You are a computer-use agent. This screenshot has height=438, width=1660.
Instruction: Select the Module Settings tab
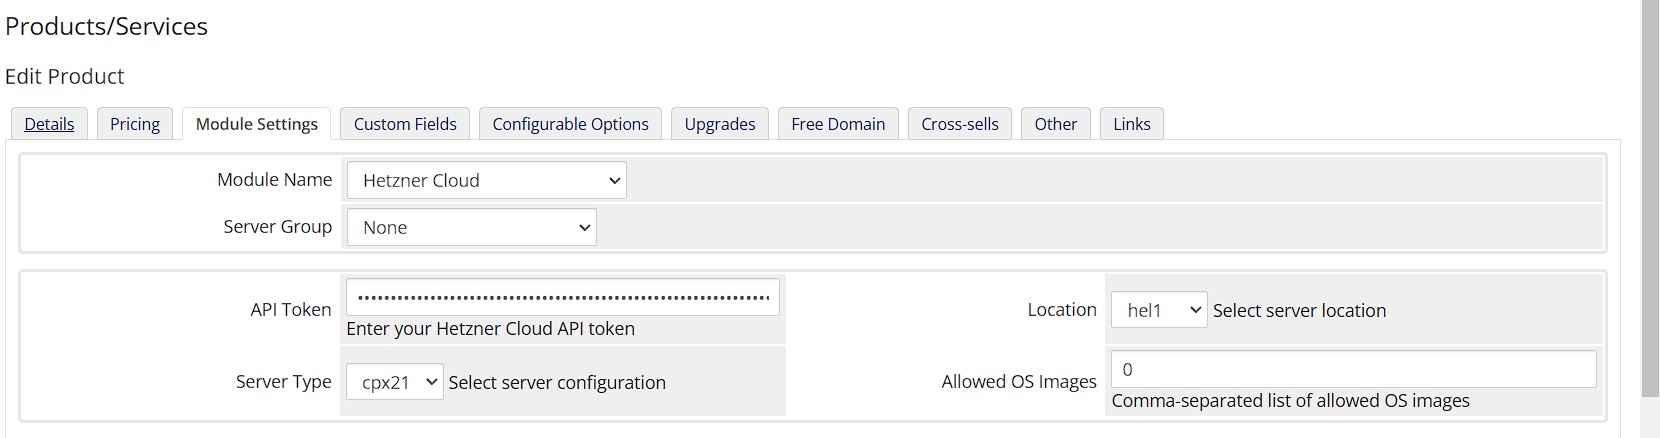[x=257, y=124]
